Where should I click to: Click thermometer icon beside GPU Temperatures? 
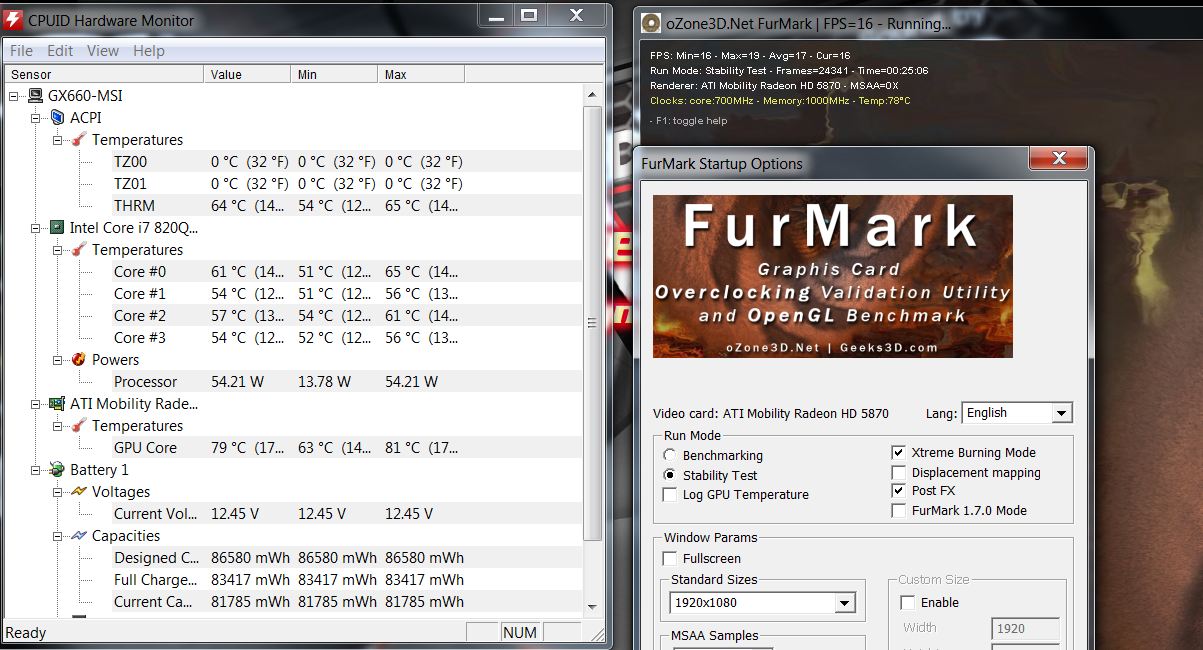(79, 426)
